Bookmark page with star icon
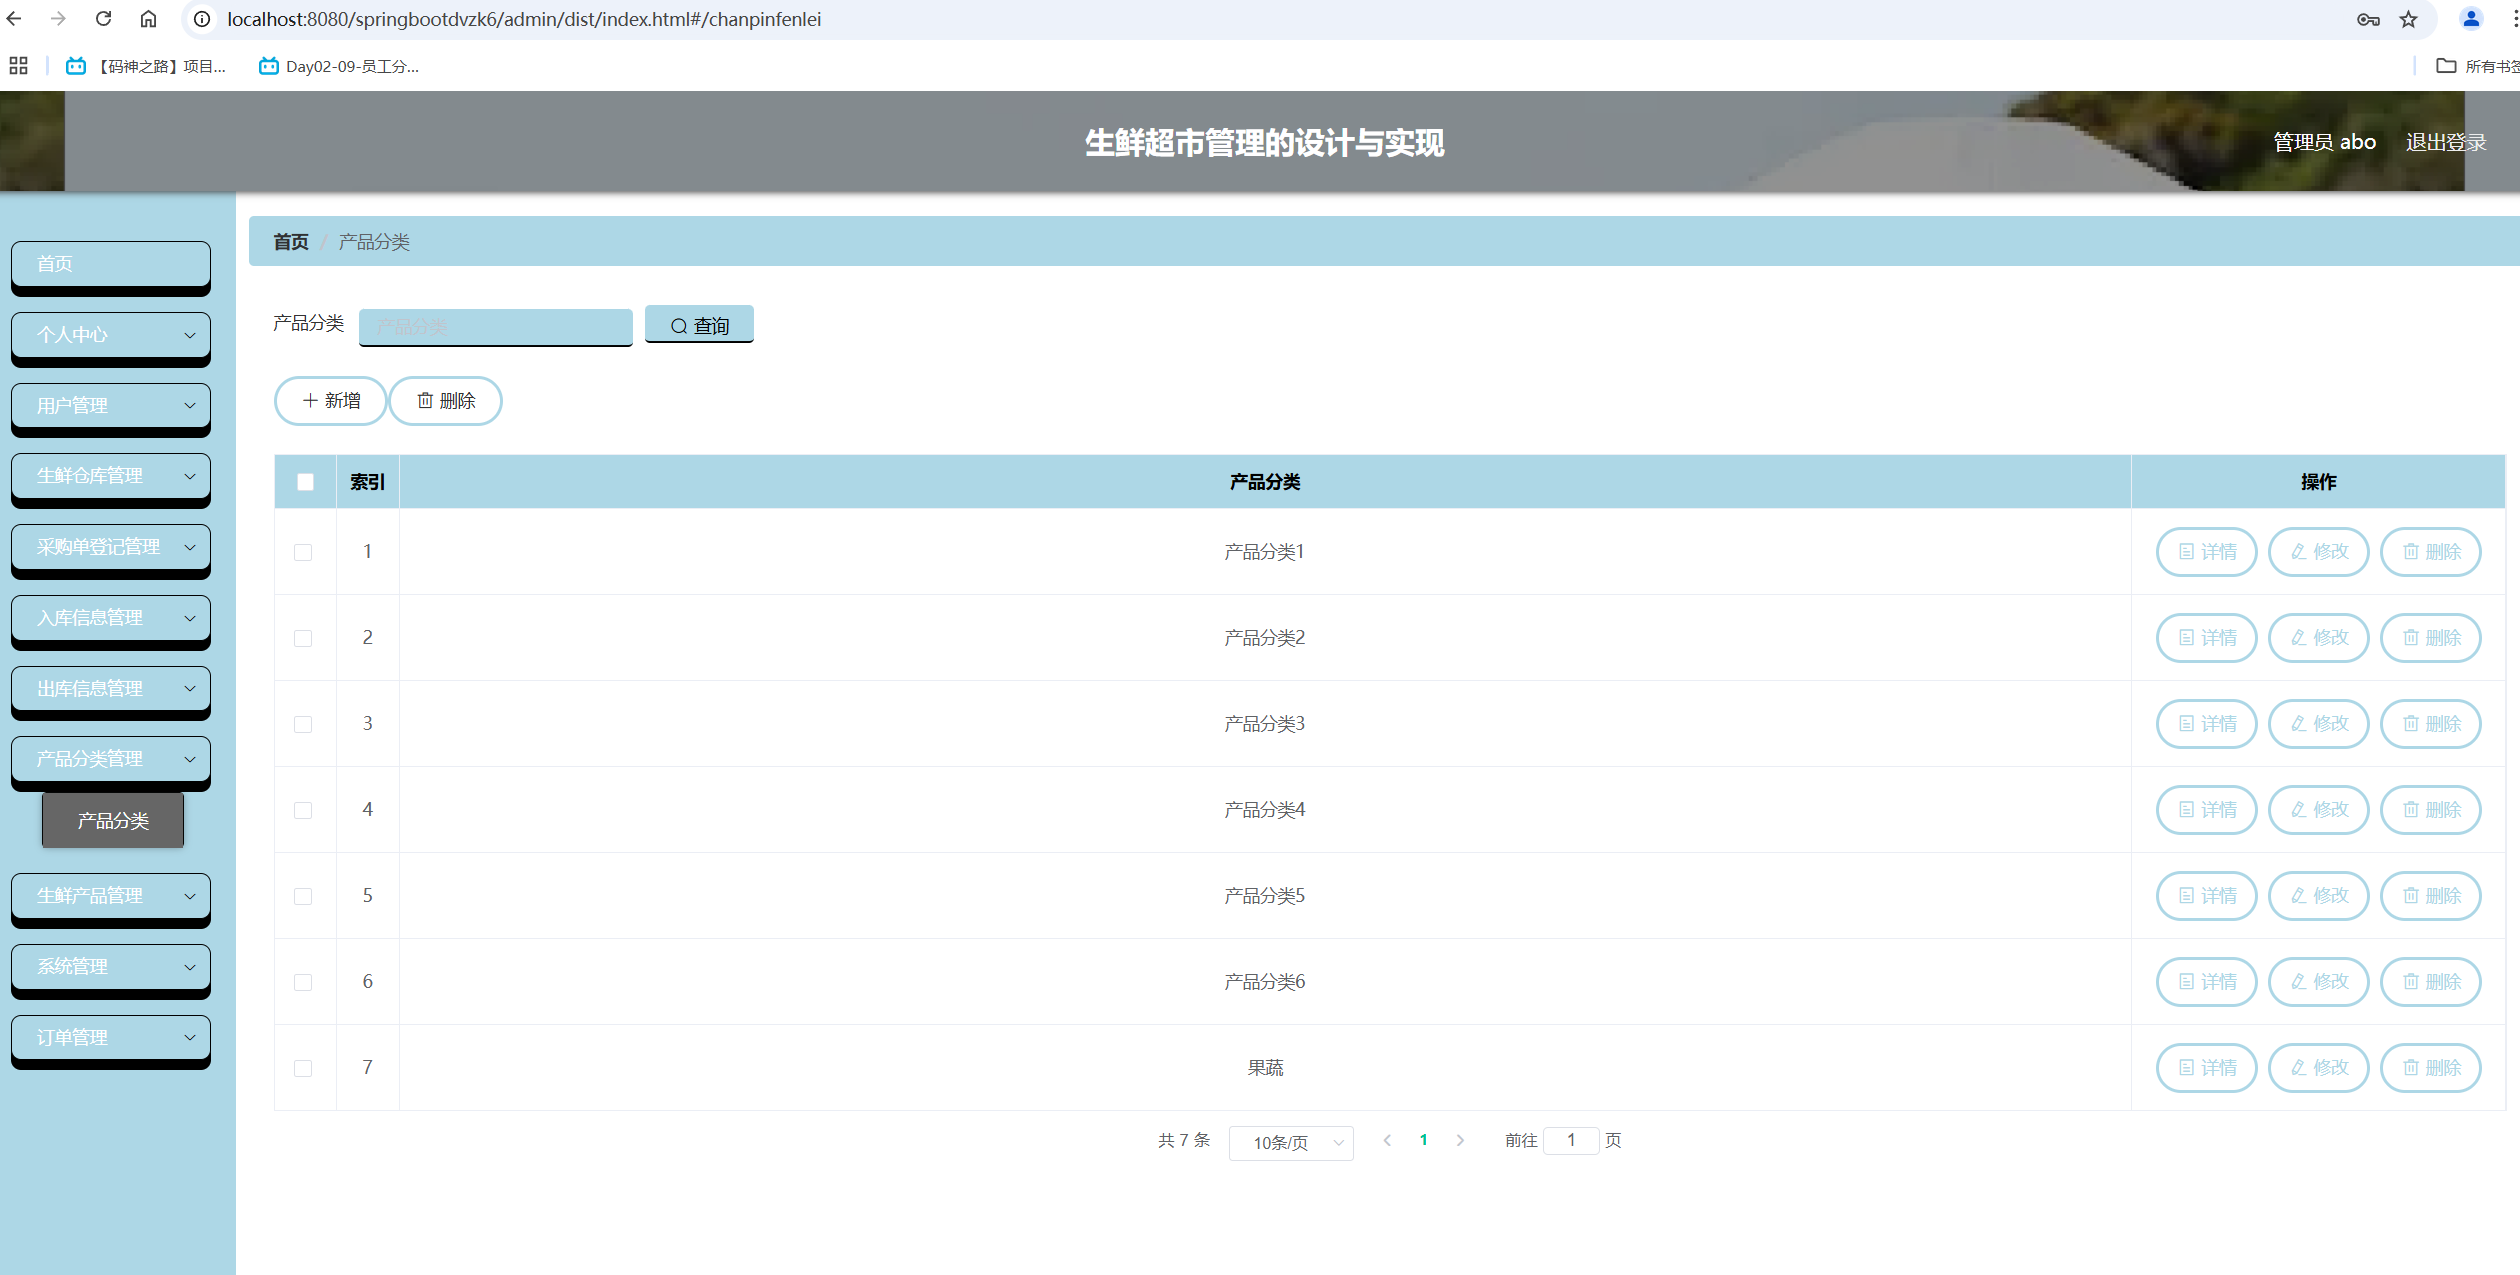Image resolution: width=2520 pixels, height=1275 pixels. click(x=2408, y=19)
